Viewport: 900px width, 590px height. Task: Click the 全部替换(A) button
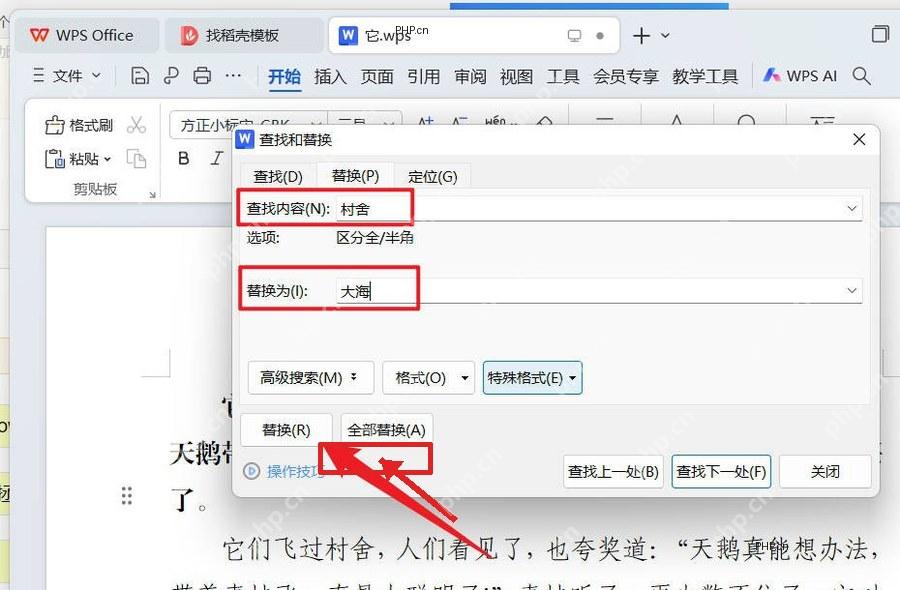click(x=386, y=430)
